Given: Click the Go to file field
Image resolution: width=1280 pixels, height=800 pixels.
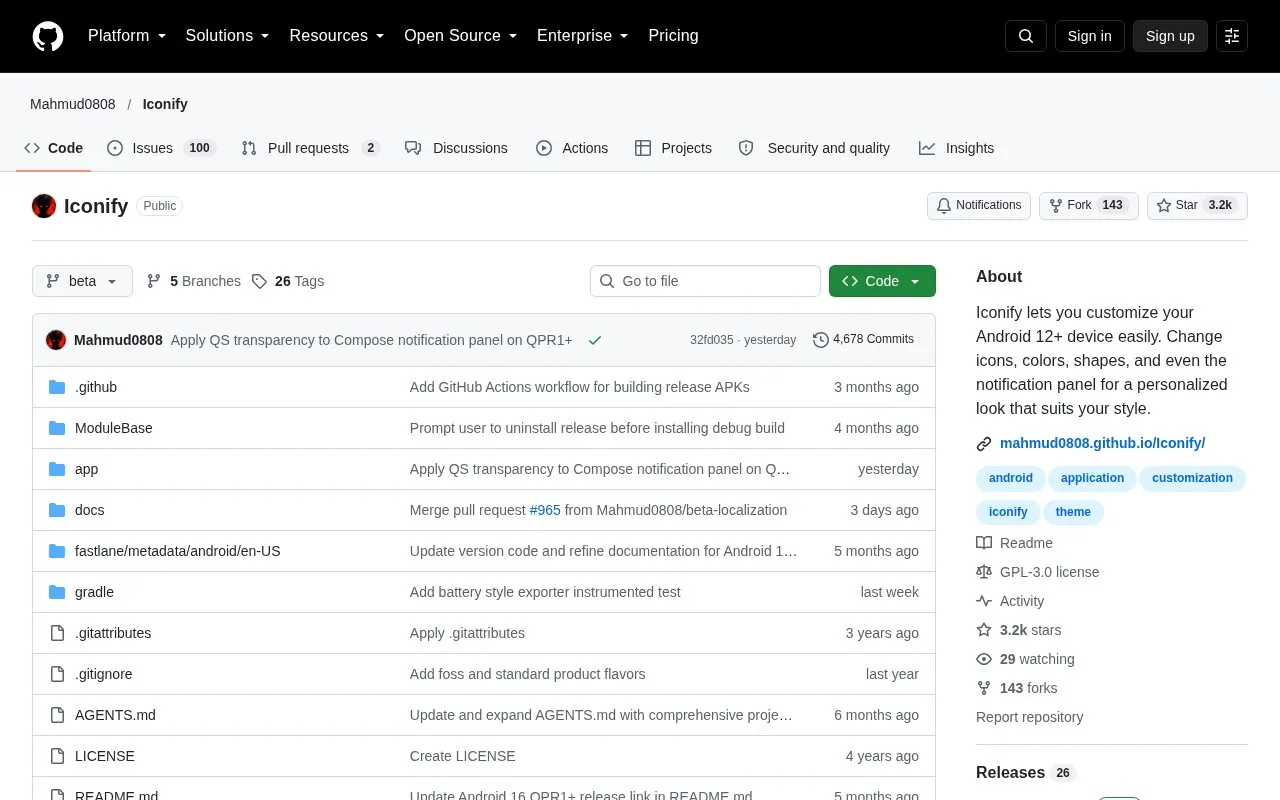Looking at the screenshot, I should (x=705, y=281).
